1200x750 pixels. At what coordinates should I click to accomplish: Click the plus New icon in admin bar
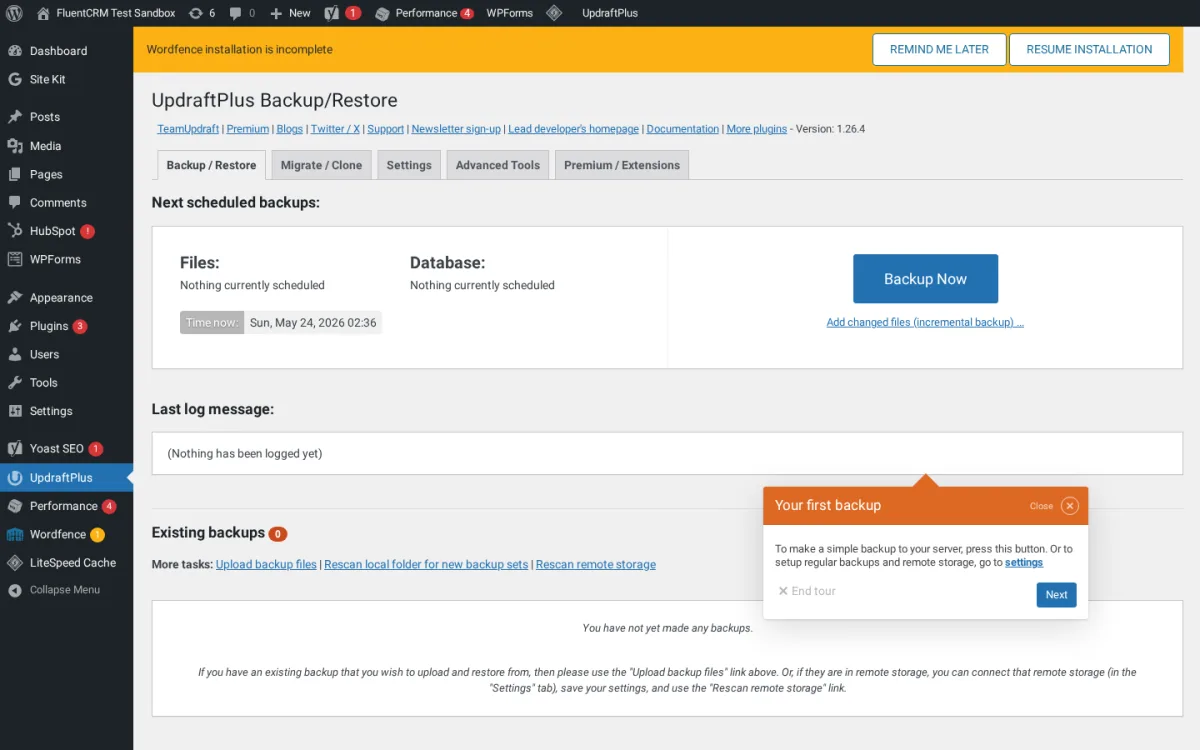(x=276, y=13)
